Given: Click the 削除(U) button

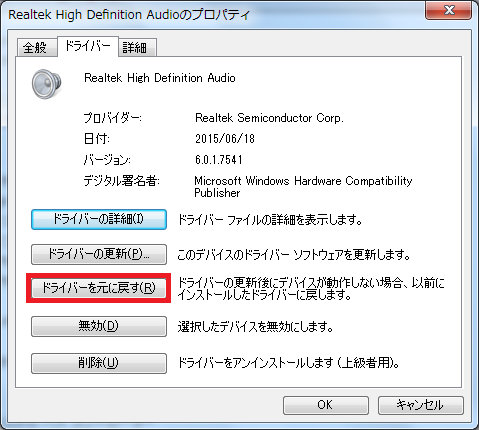Looking at the screenshot, I should click(x=99, y=363).
